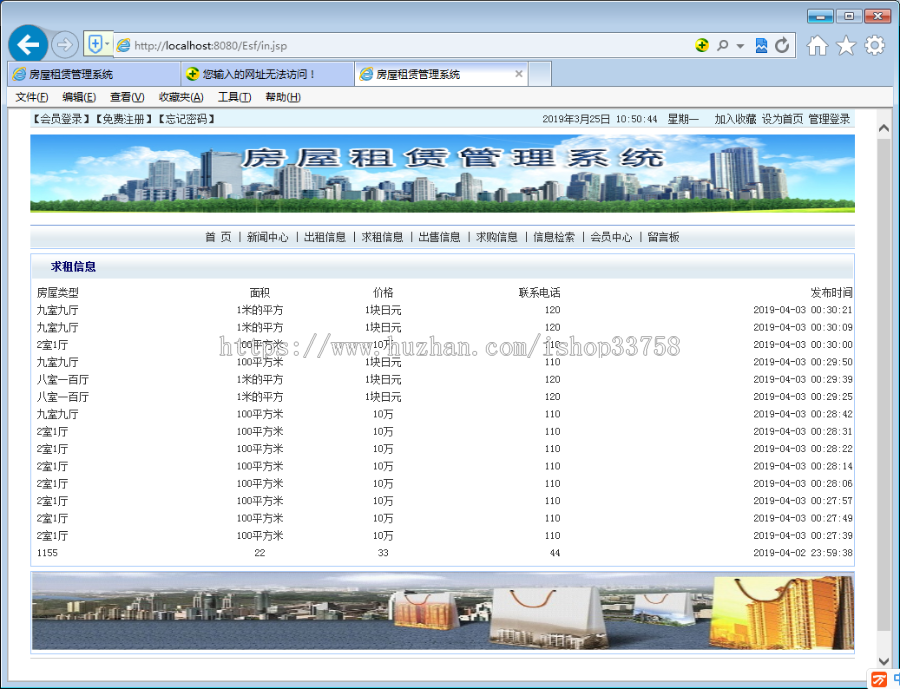
Task: Click the Home icon in the toolbar
Action: tap(815, 45)
